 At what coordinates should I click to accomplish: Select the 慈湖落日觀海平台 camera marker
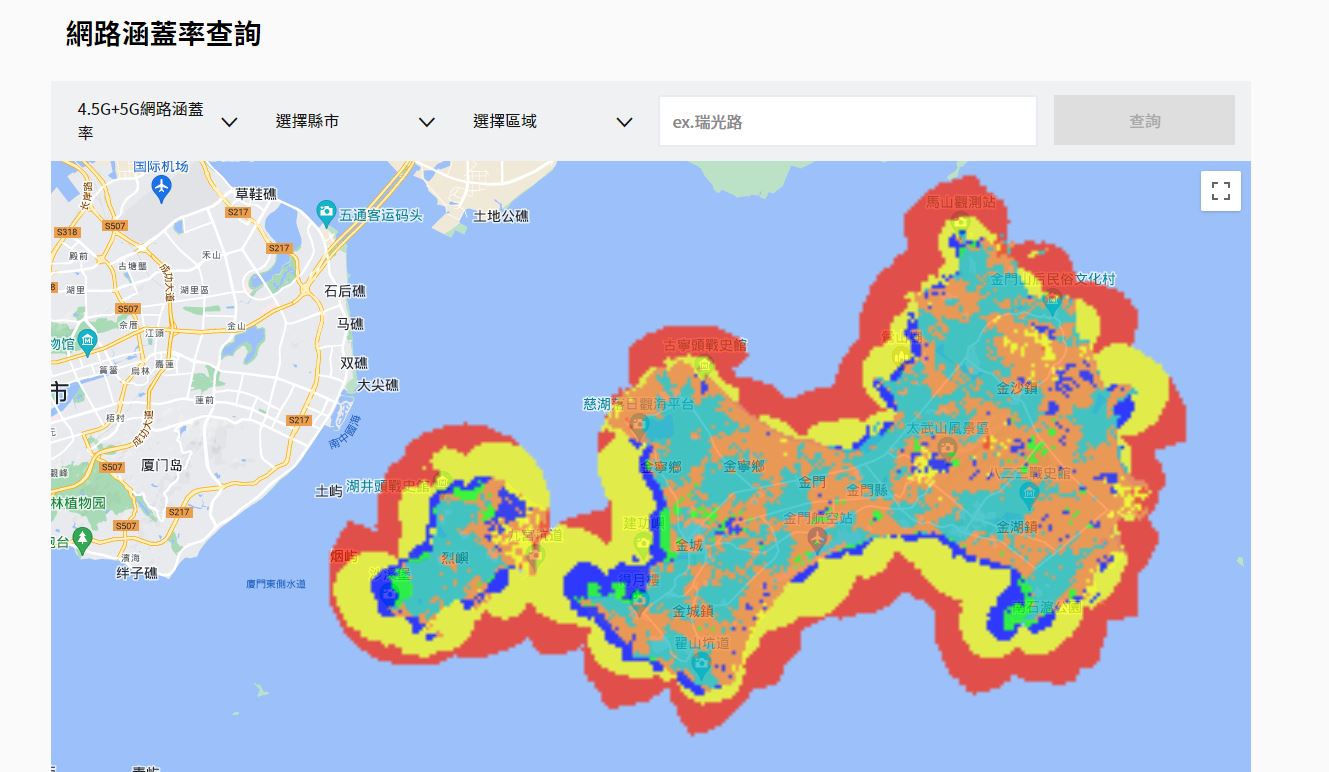pos(638,424)
